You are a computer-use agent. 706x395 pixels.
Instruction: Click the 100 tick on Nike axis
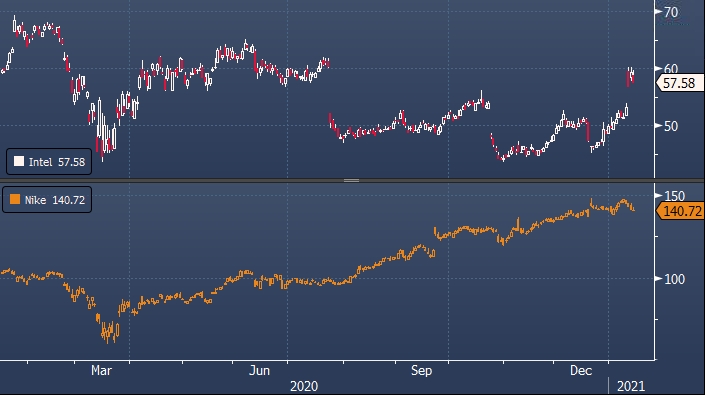pos(674,279)
